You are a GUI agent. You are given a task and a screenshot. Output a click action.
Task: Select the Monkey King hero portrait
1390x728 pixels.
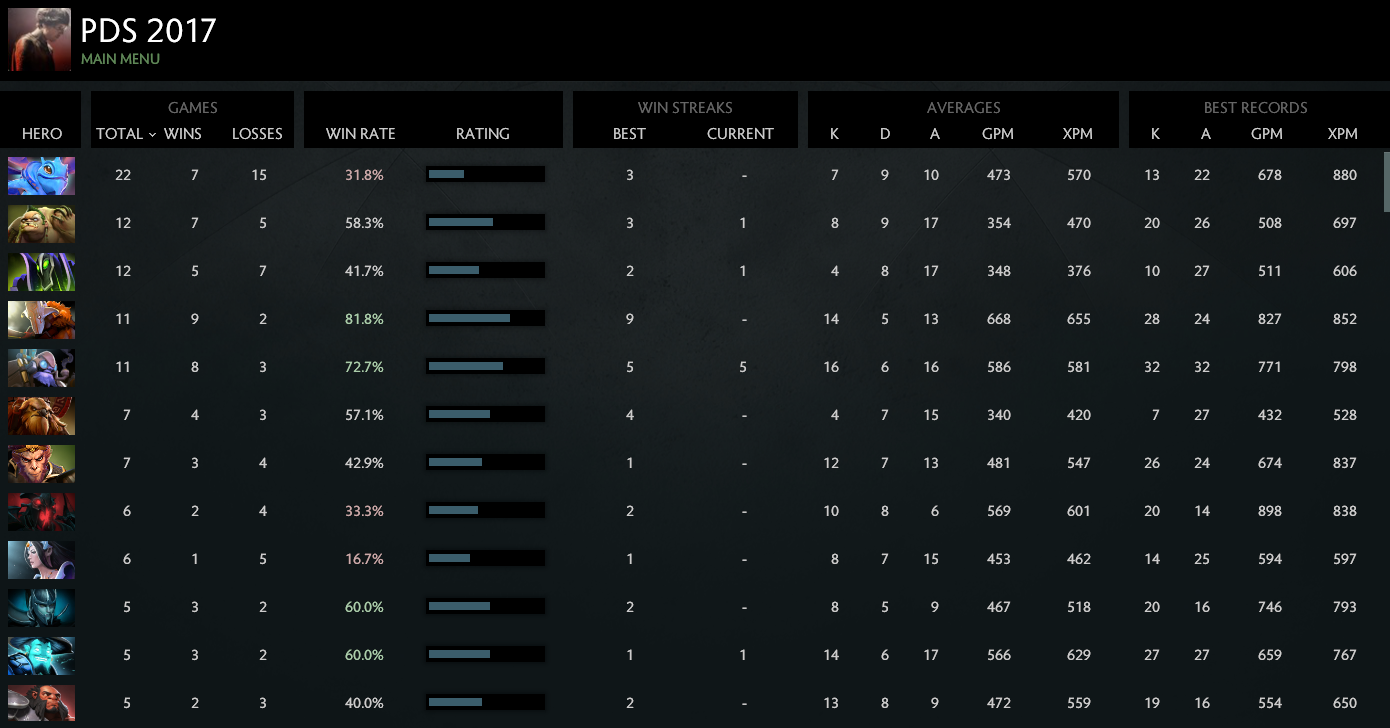41,463
